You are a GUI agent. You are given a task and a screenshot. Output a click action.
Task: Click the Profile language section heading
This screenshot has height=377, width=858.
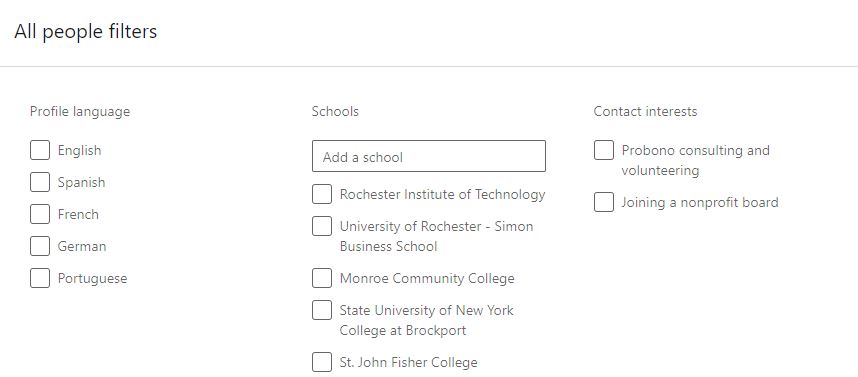80,112
